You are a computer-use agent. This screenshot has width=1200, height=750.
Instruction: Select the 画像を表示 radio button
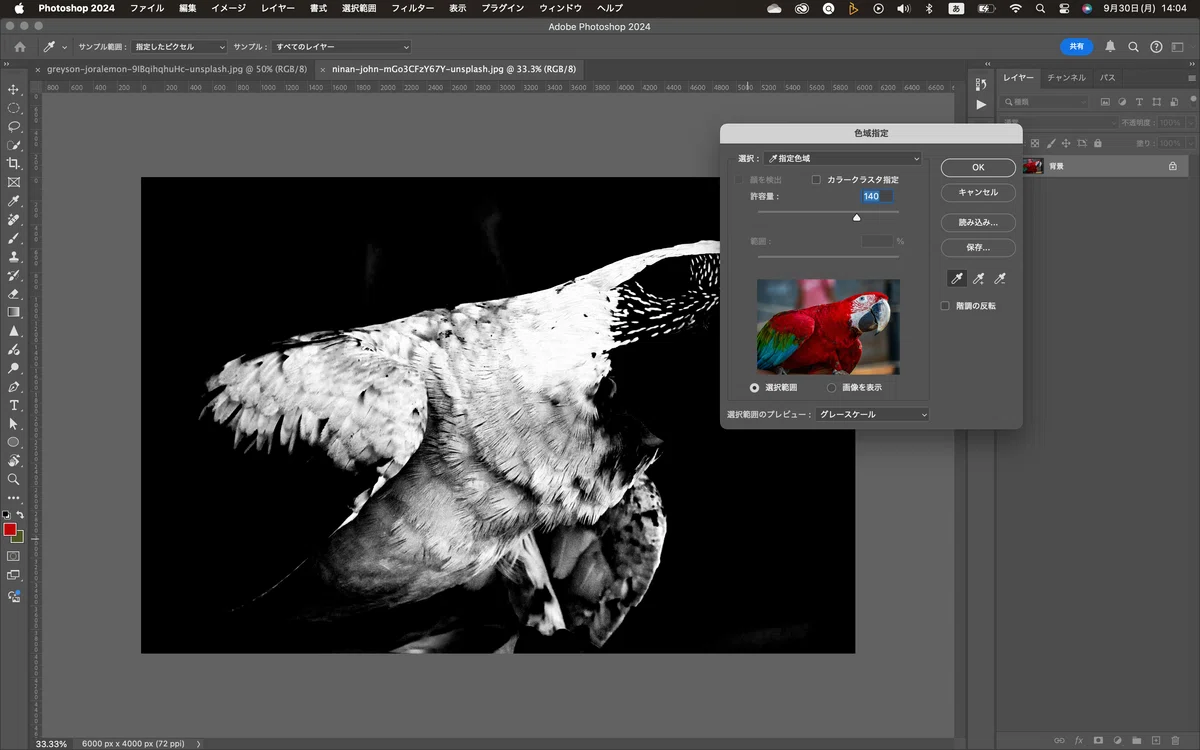coord(832,387)
